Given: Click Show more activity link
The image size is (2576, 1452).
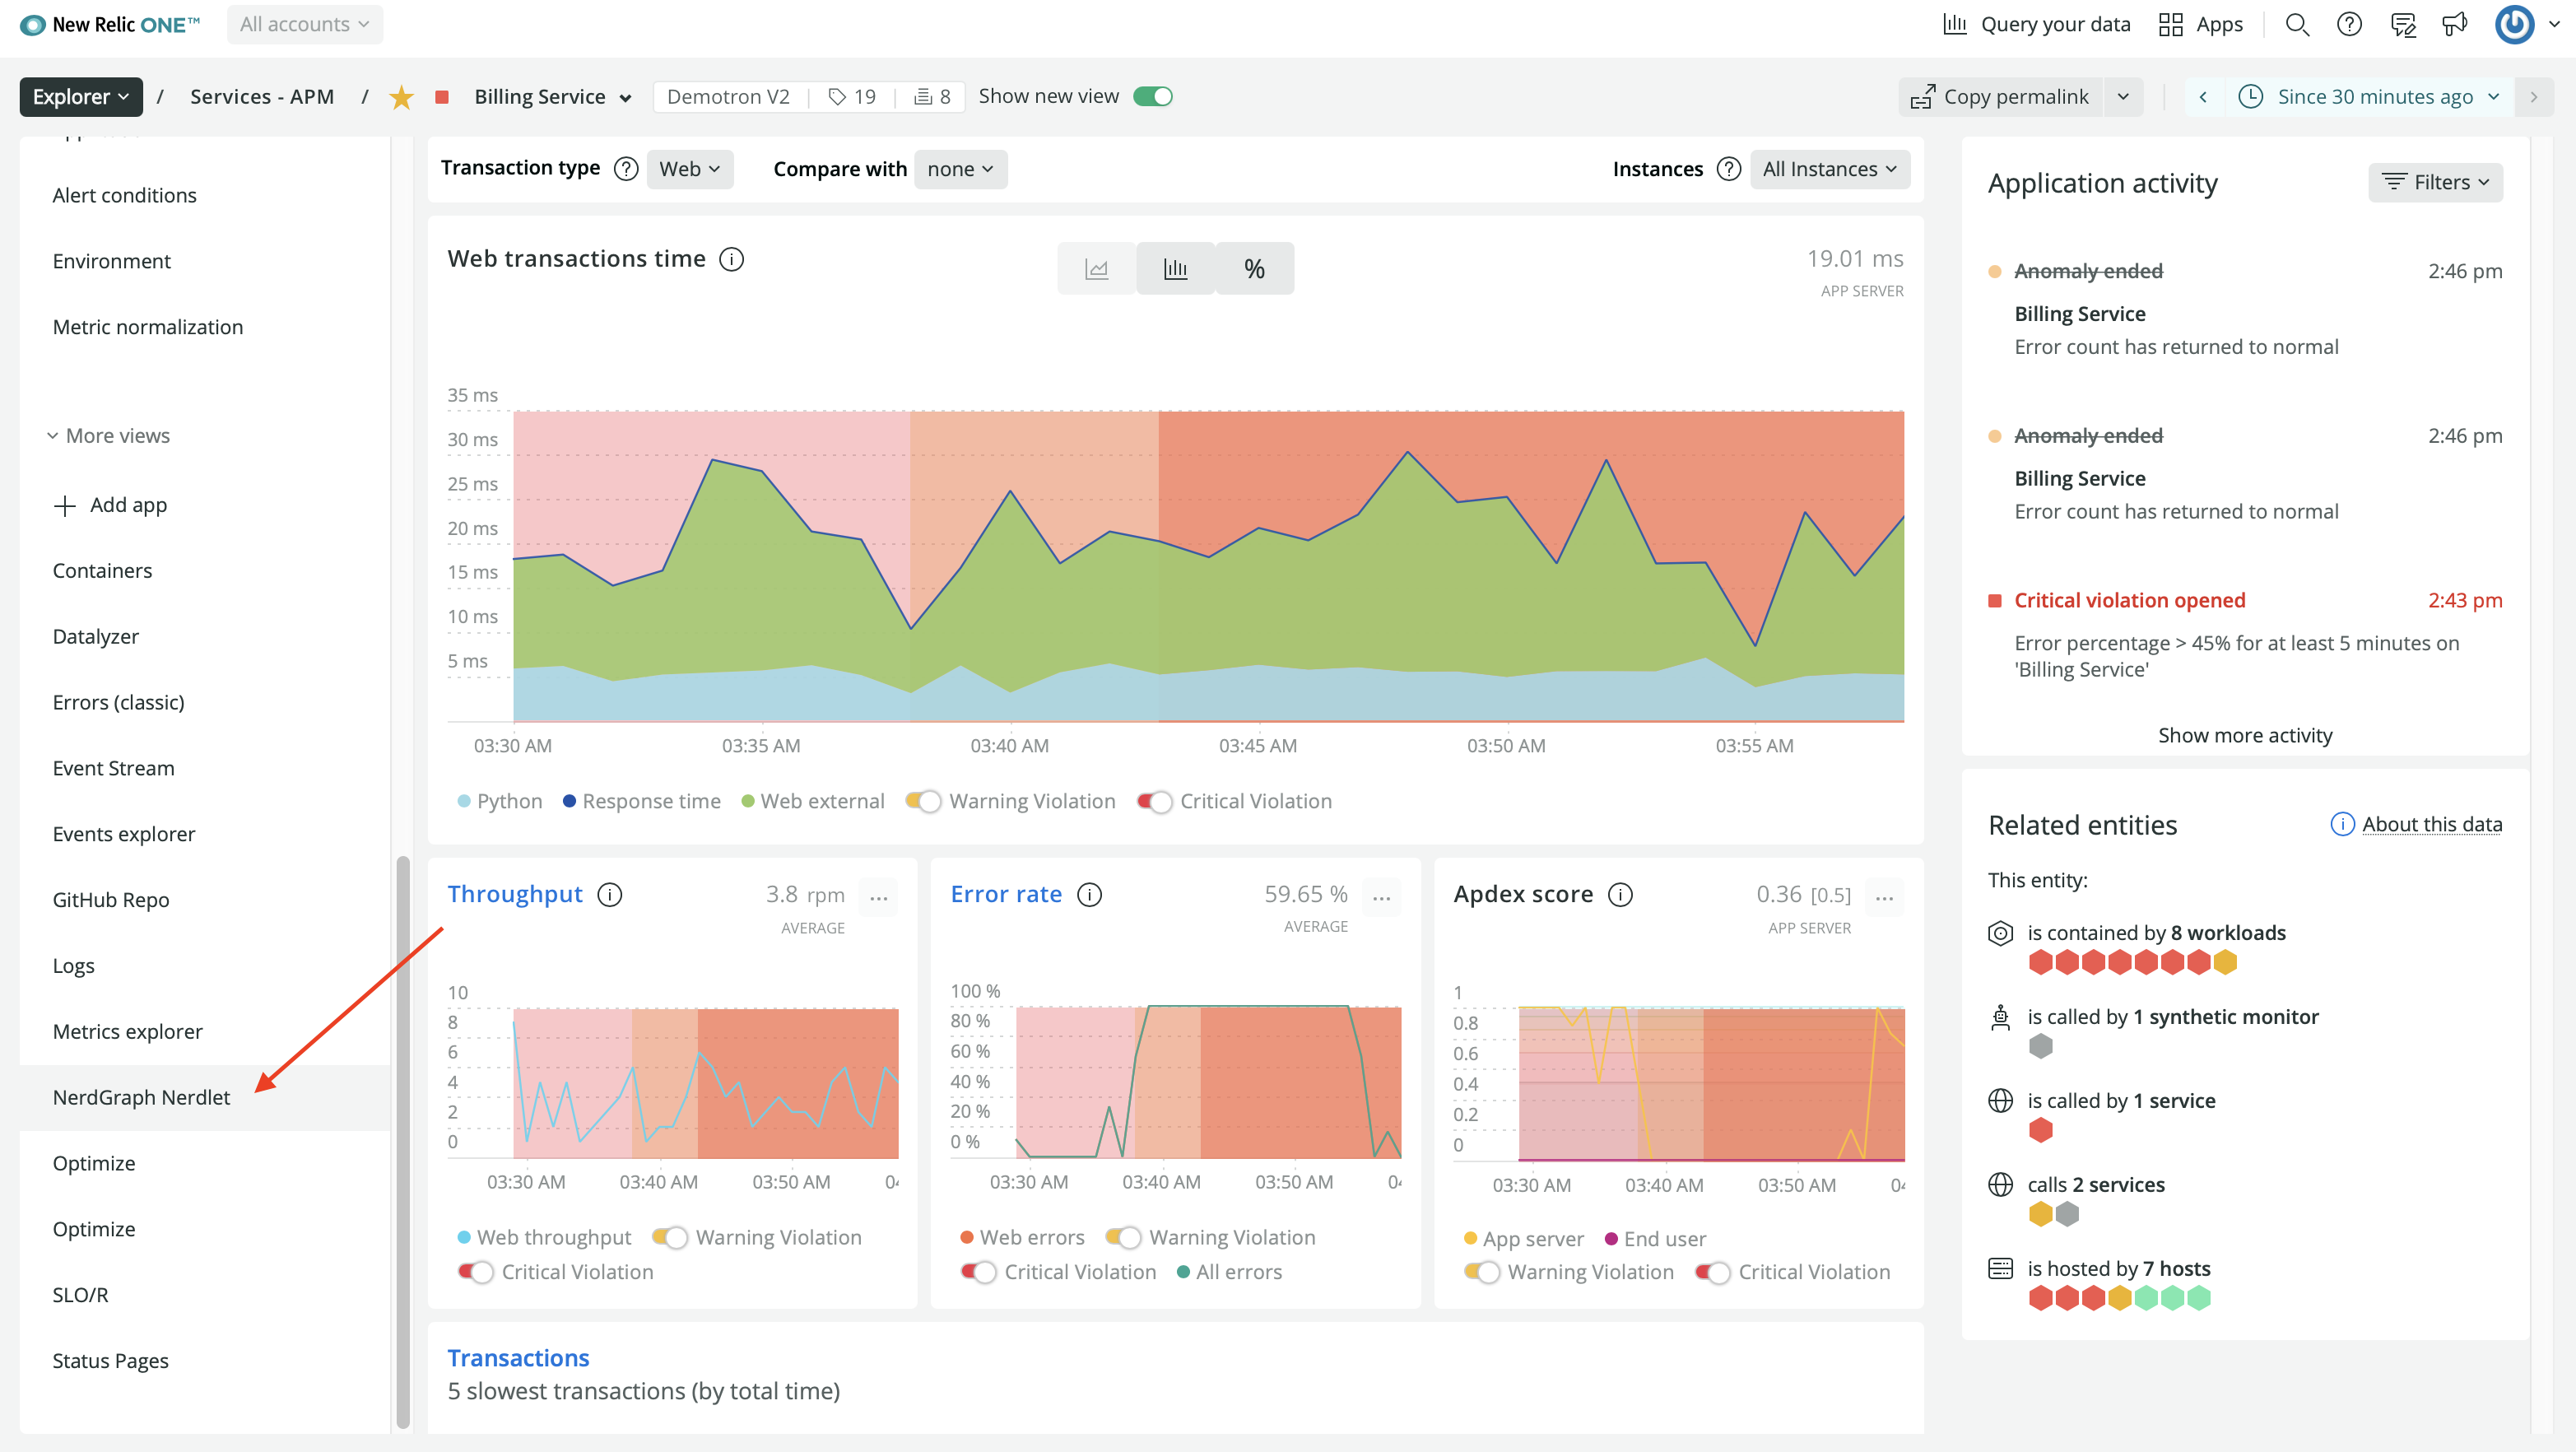Looking at the screenshot, I should tap(2244, 735).
